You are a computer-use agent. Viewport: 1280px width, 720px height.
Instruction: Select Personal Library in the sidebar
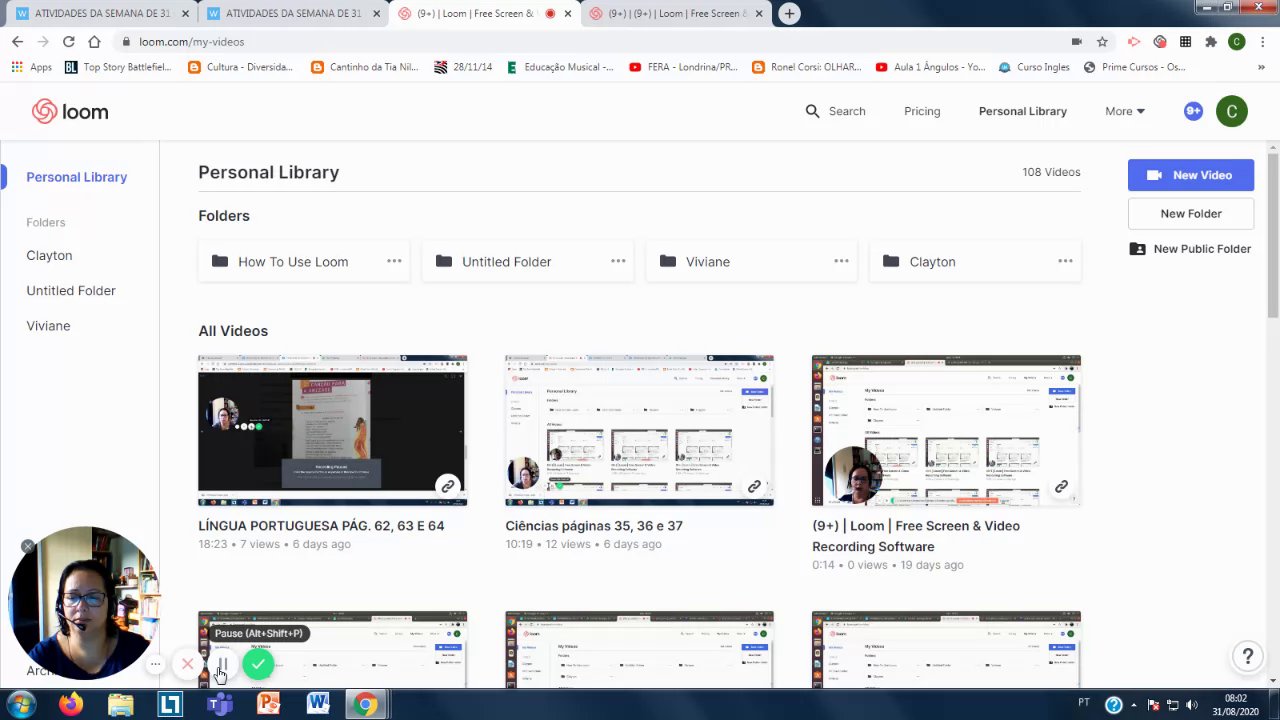[x=76, y=177]
